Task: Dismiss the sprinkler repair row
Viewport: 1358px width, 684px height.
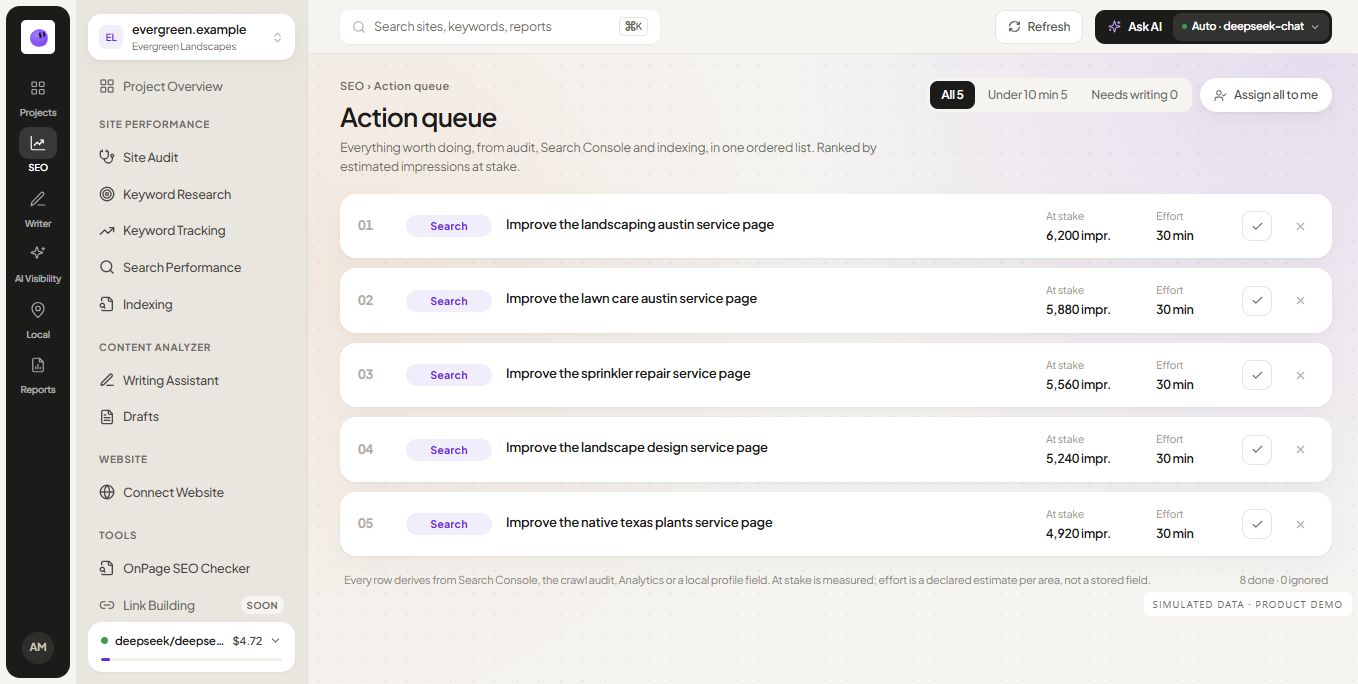Action: point(1300,375)
